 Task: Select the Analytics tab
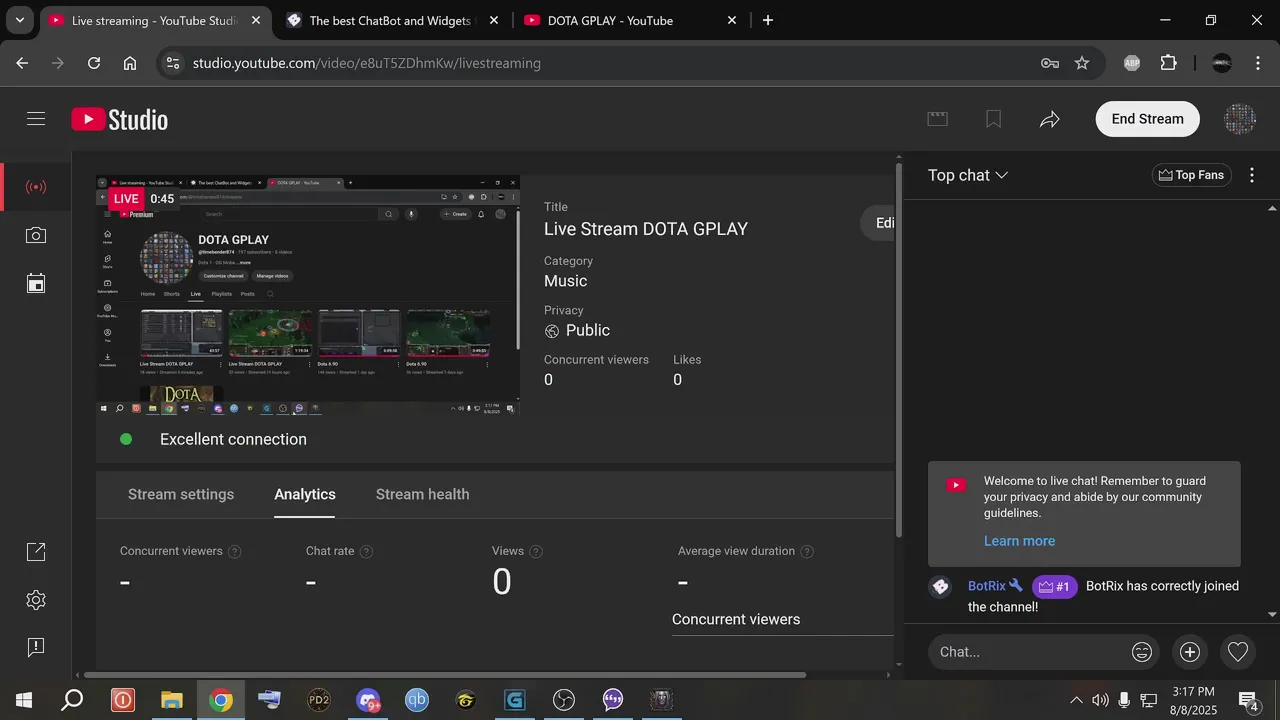tap(305, 495)
